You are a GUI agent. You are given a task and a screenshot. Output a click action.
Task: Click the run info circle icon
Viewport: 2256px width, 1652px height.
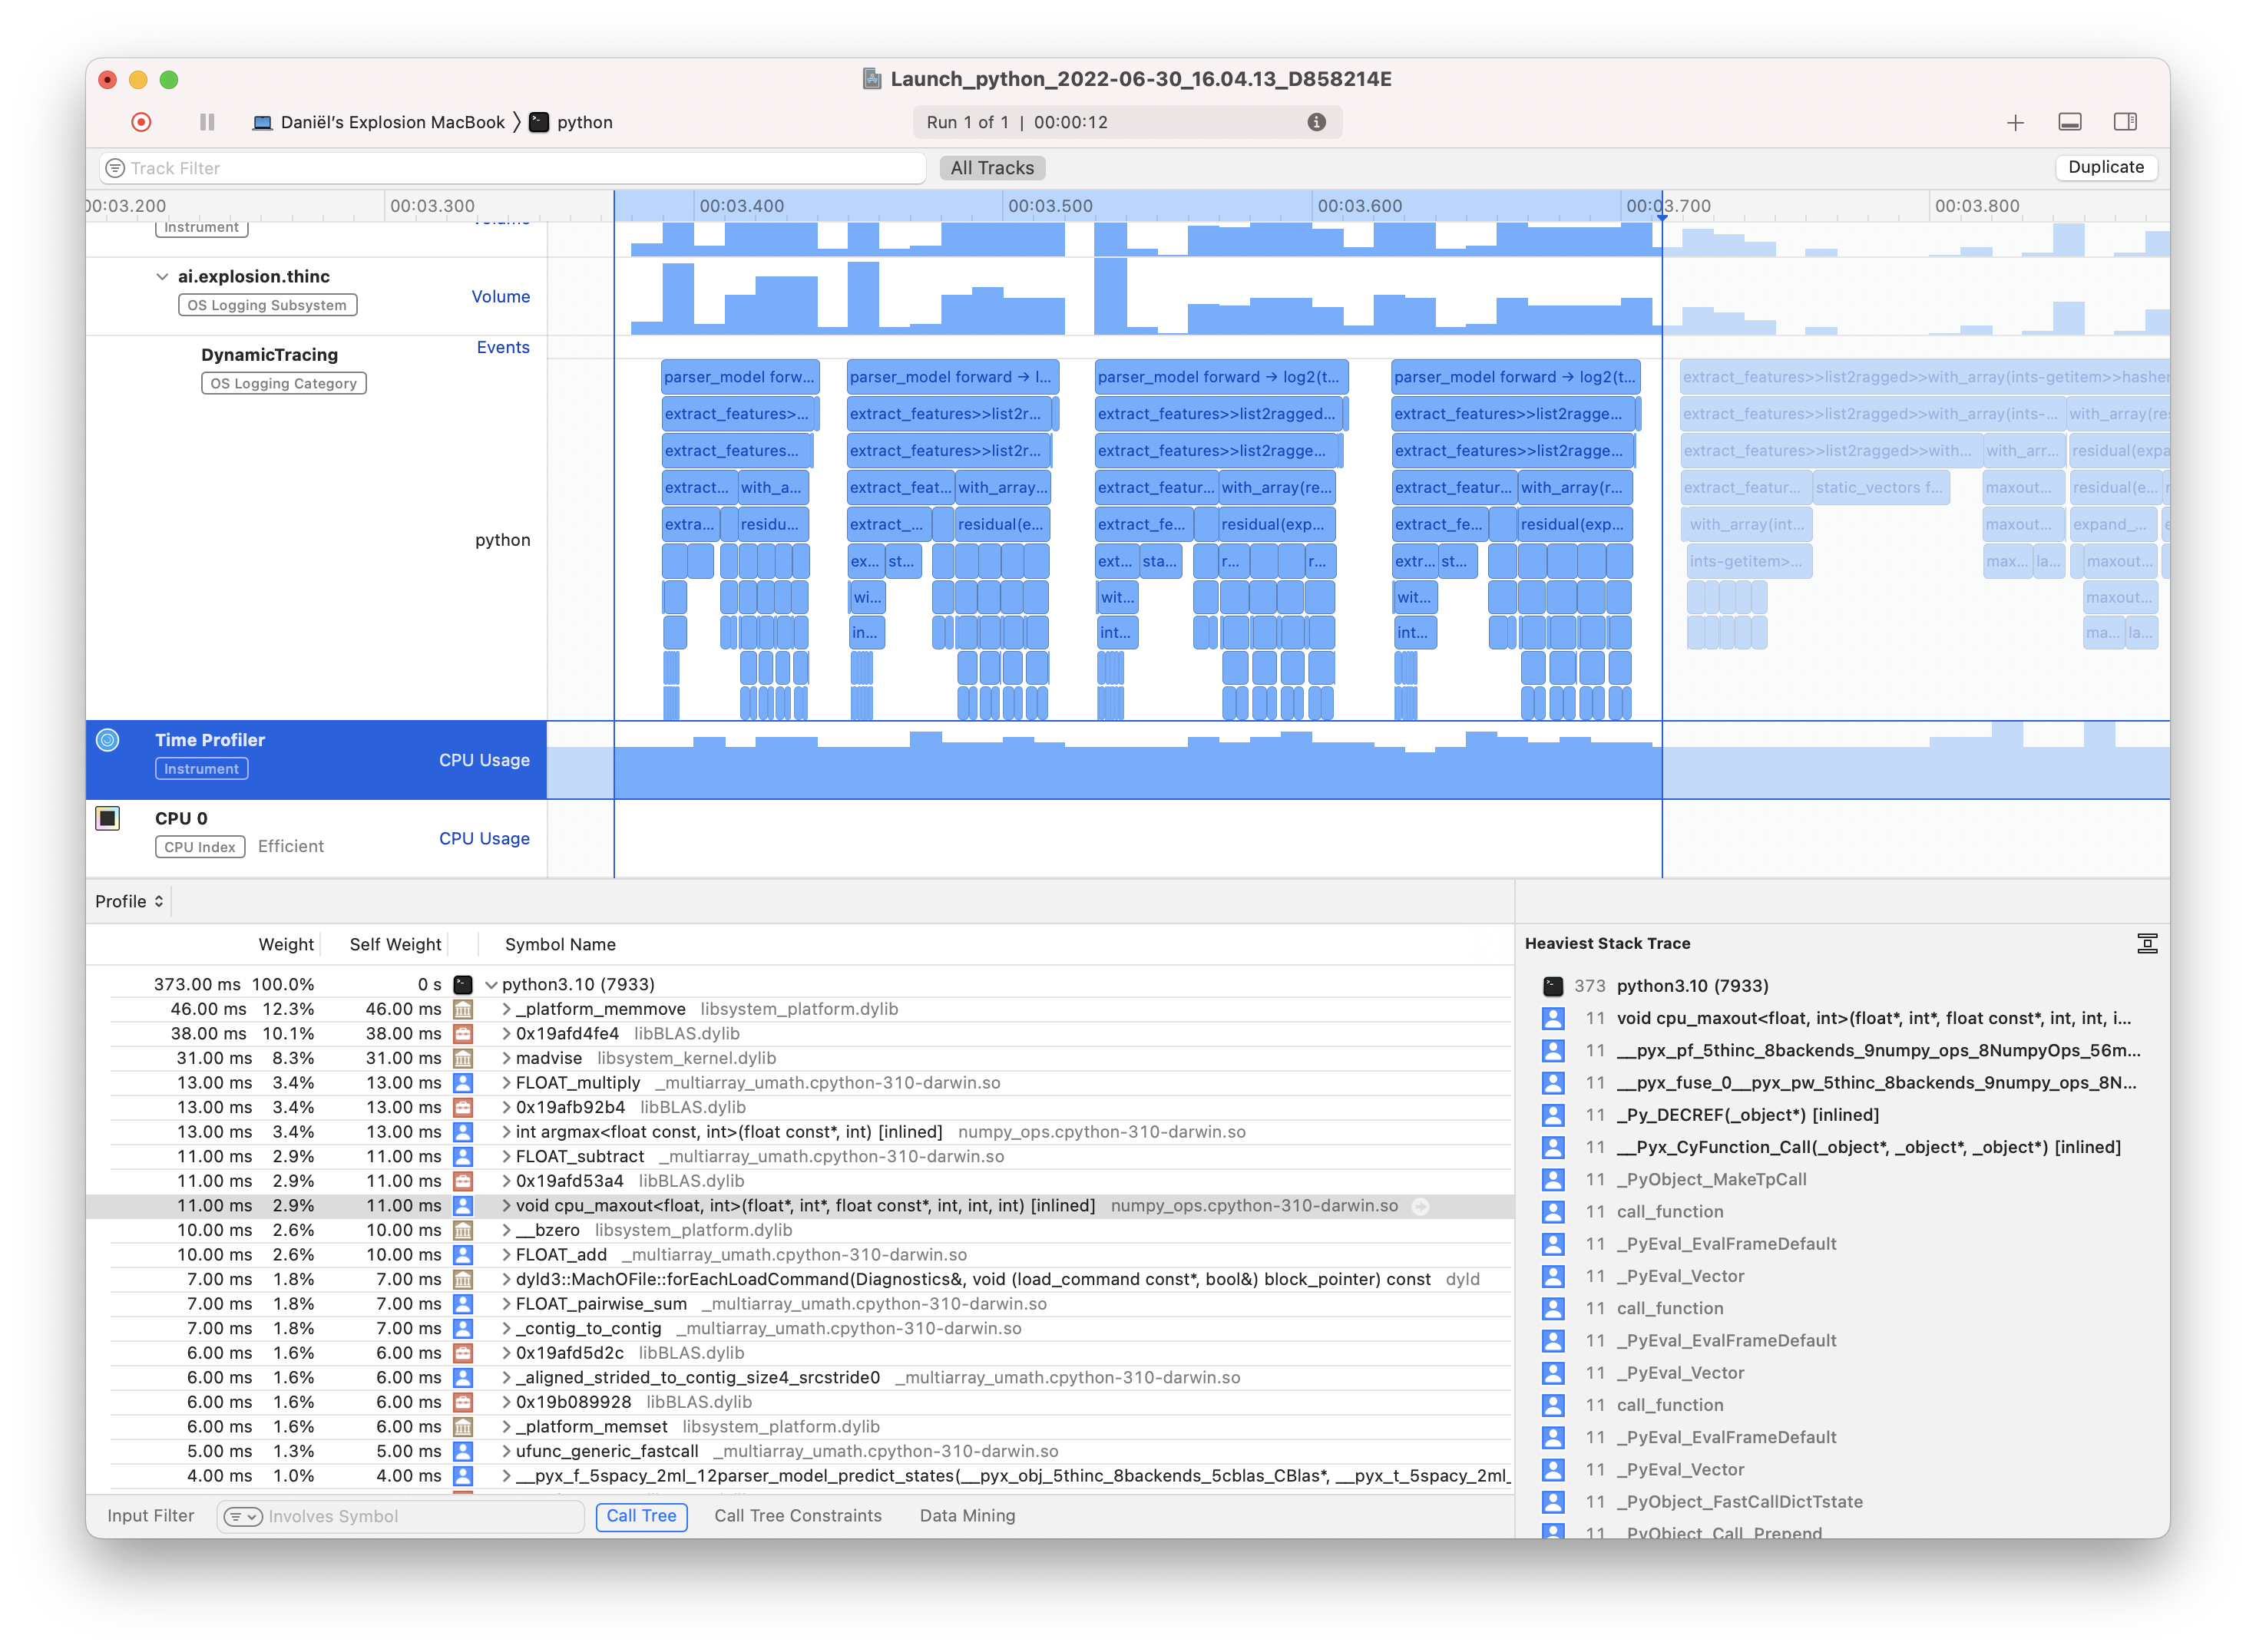point(1316,122)
